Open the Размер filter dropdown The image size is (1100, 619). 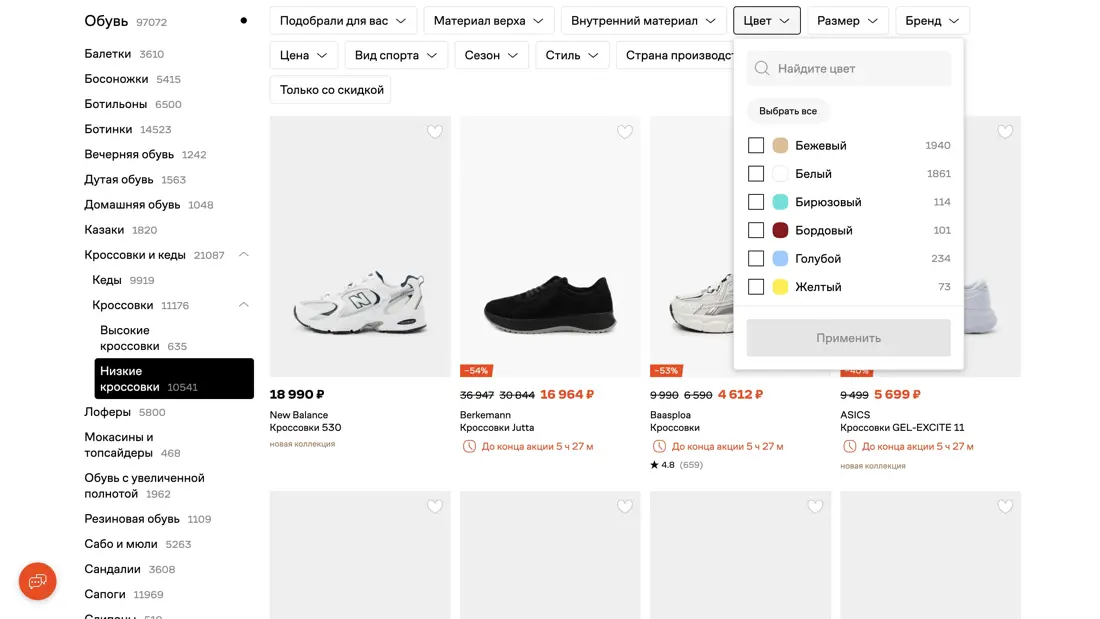coord(847,21)
